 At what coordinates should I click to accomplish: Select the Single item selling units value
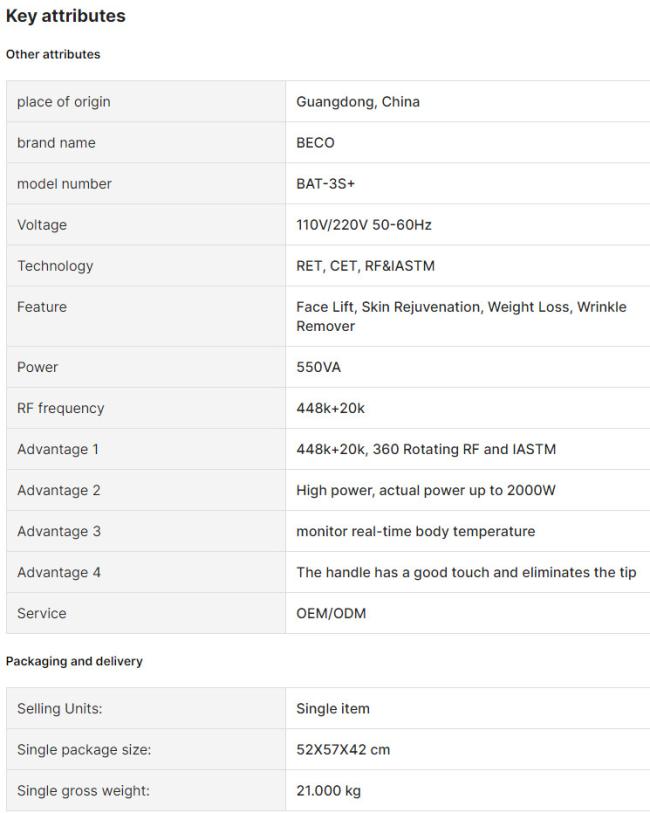click(x=333, y=708)
